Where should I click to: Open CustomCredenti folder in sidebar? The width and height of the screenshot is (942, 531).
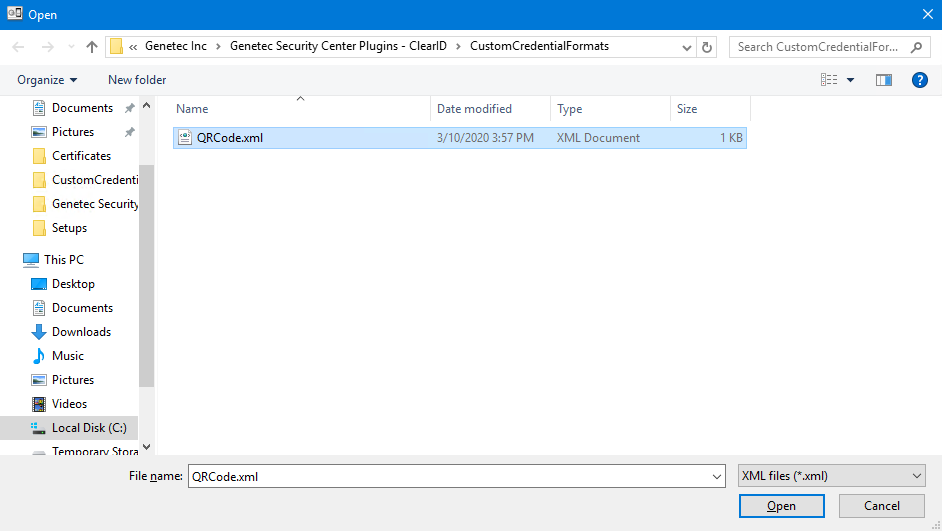(x=84, y=180)
